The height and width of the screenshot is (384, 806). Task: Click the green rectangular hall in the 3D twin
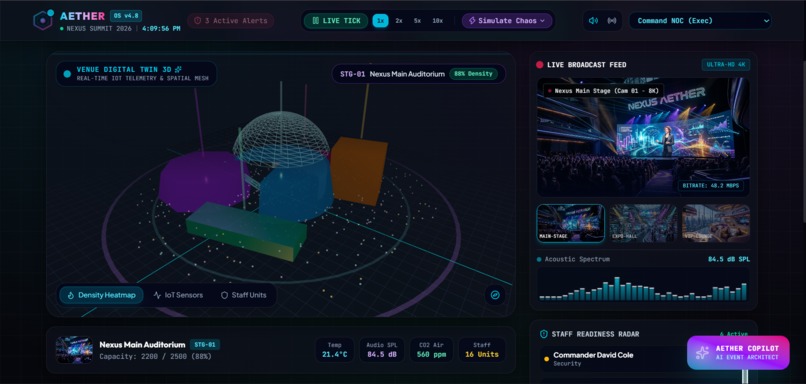(247, 231)
